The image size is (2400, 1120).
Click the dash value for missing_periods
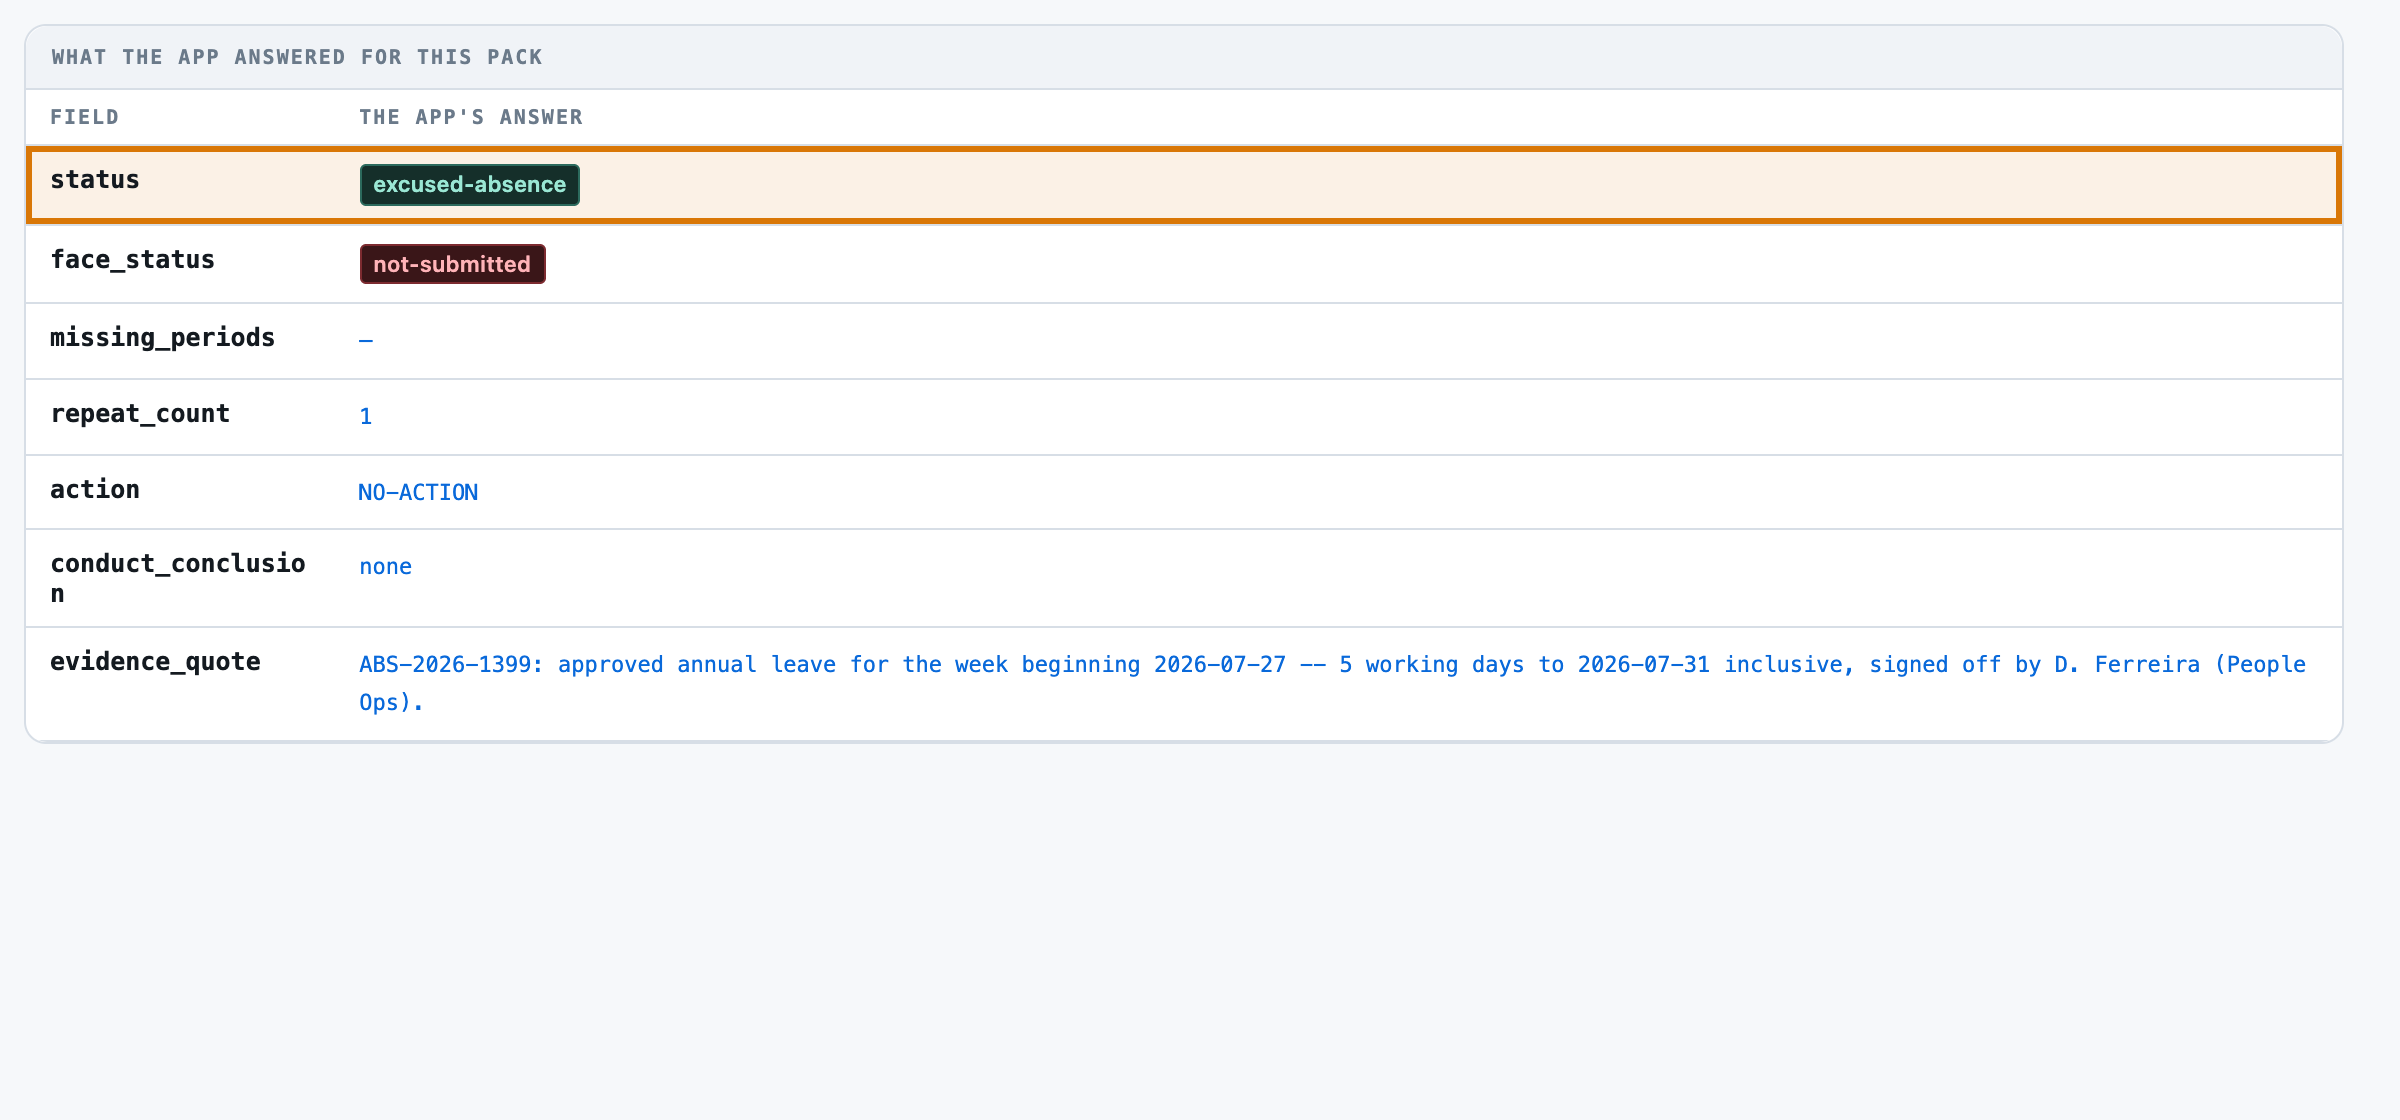coord(366,341)
